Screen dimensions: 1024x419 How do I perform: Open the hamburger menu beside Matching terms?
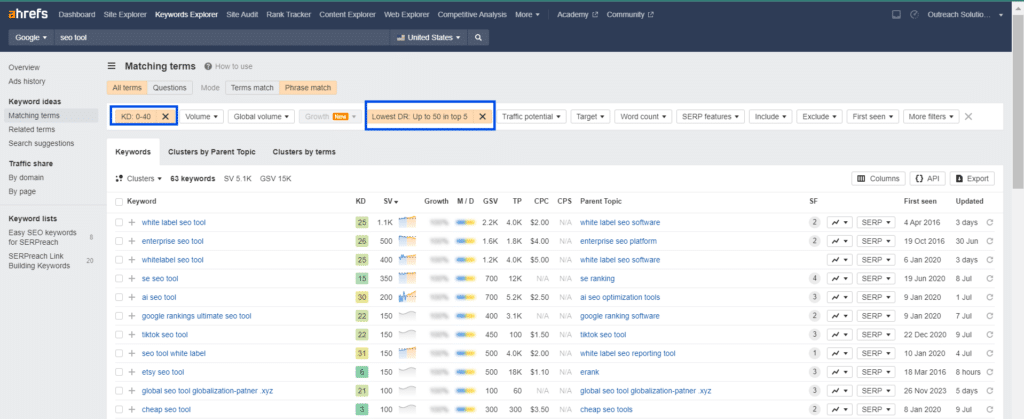[112, 66]
